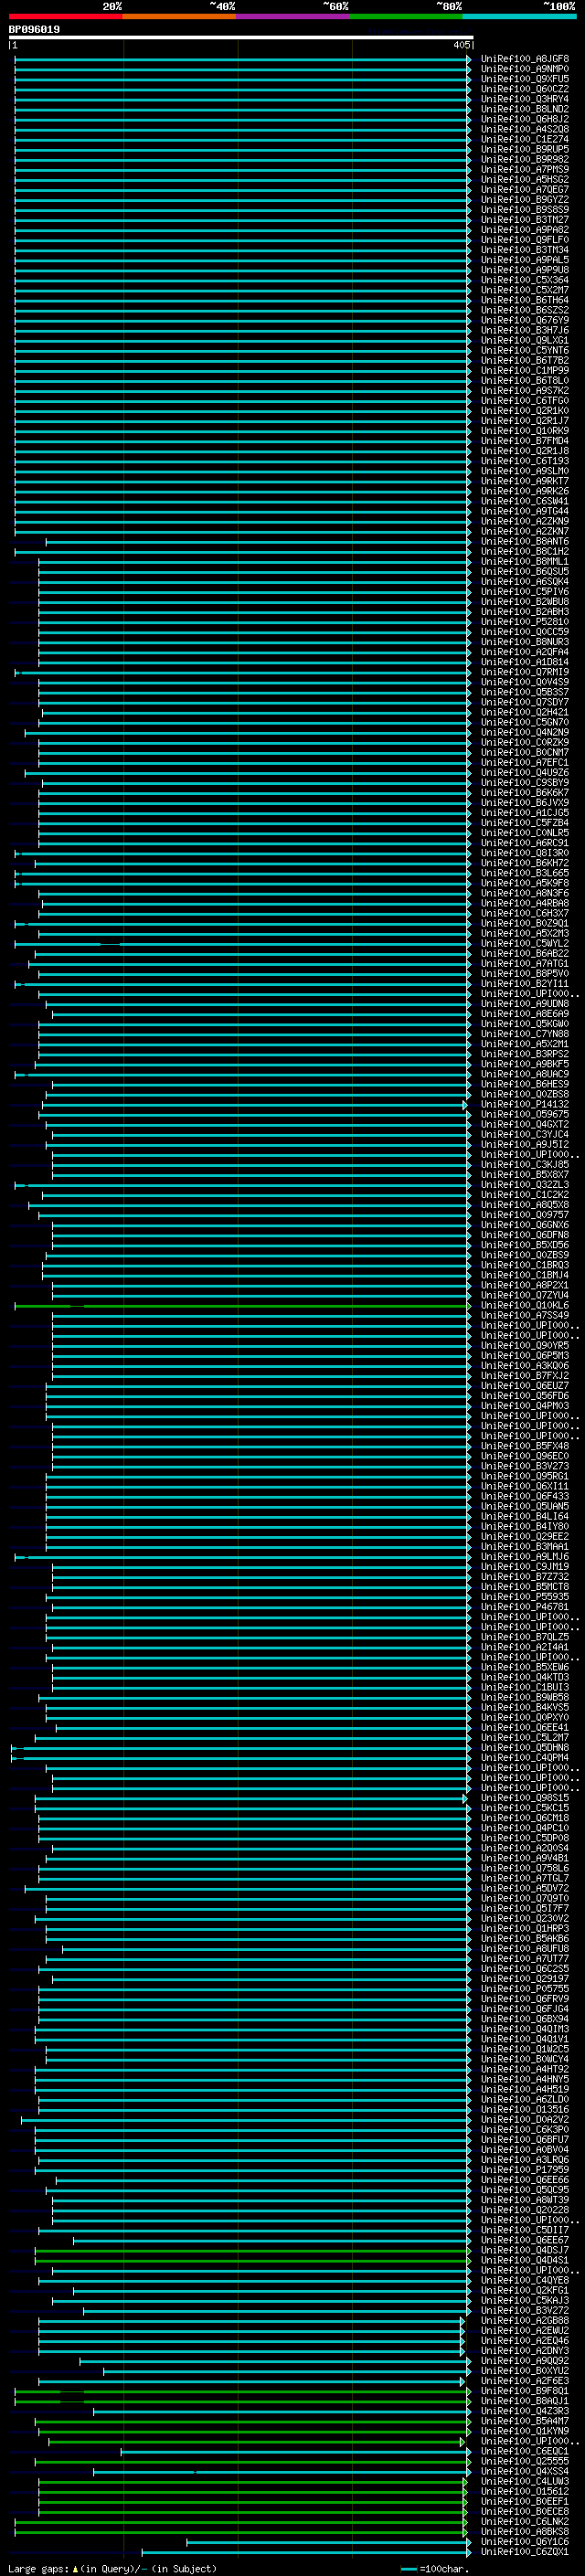
Task: Select hit UniRef100_Q4D4S1
Action: pyautogui.click(x=525, y=2260)
